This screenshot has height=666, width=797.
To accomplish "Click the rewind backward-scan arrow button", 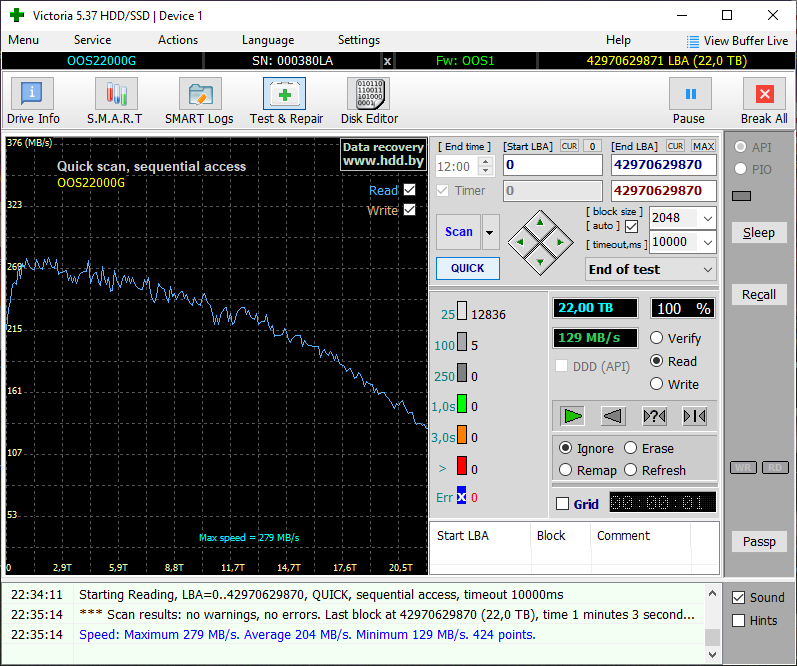I will coord(613,416).
